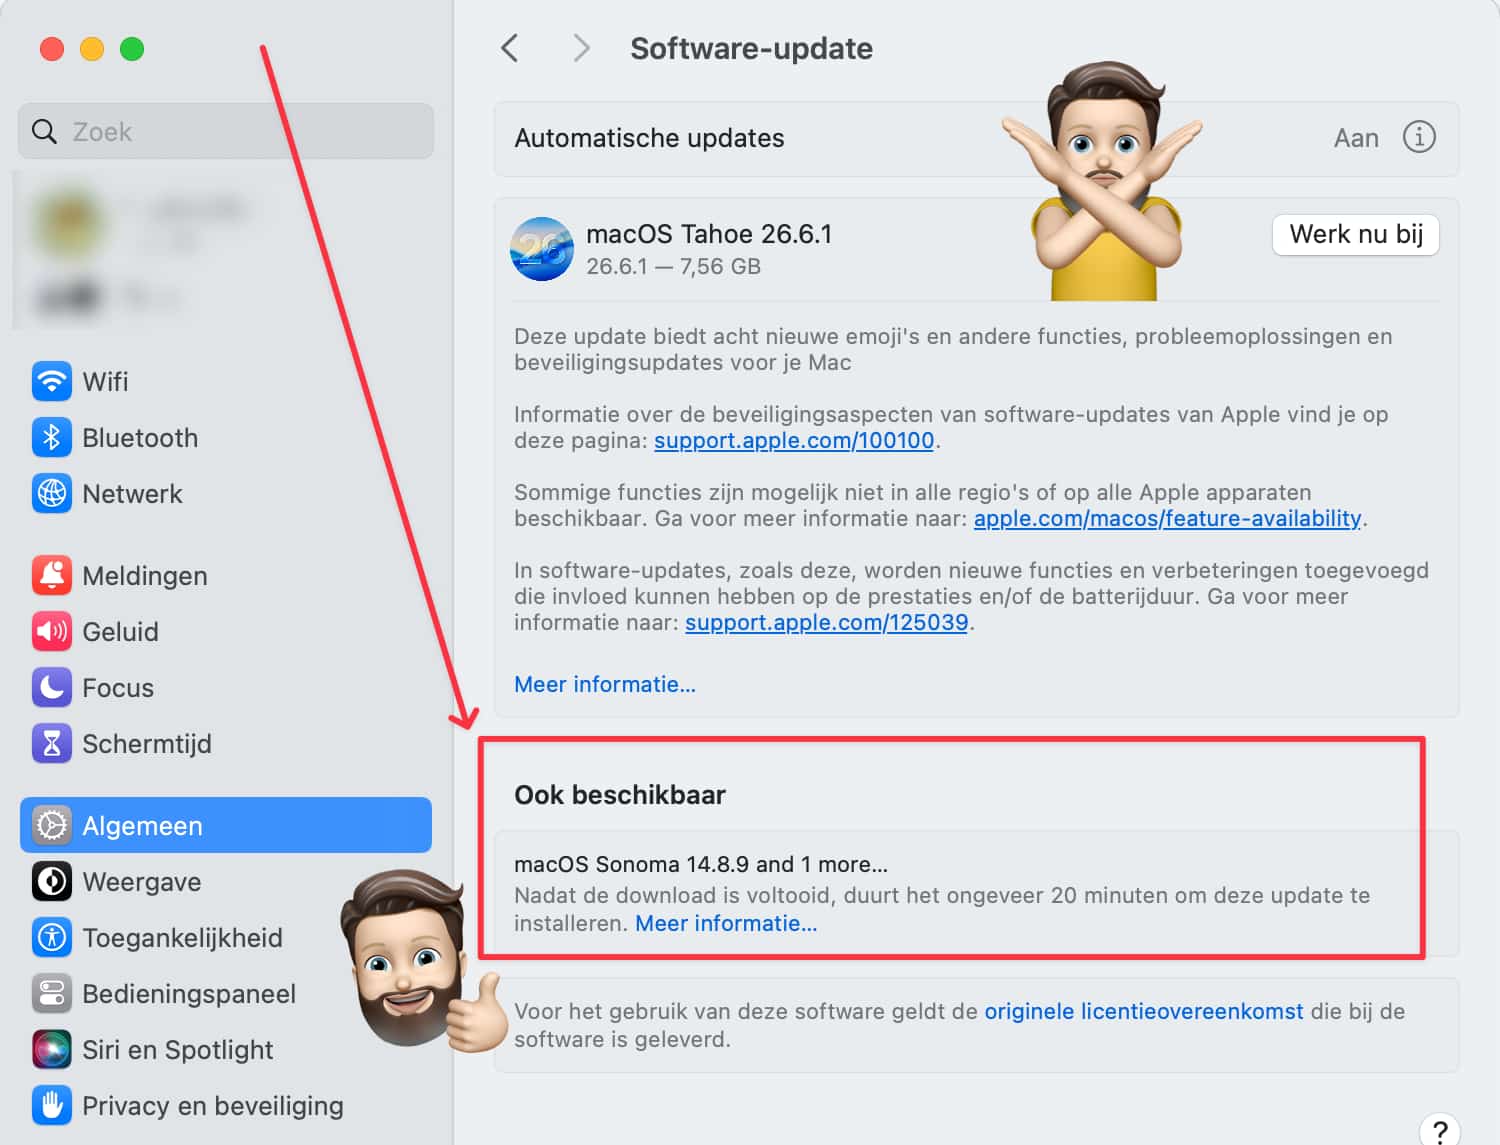Go back with the left chevron
This screenshot has height=1145, width=1500.
coord(510,48)
